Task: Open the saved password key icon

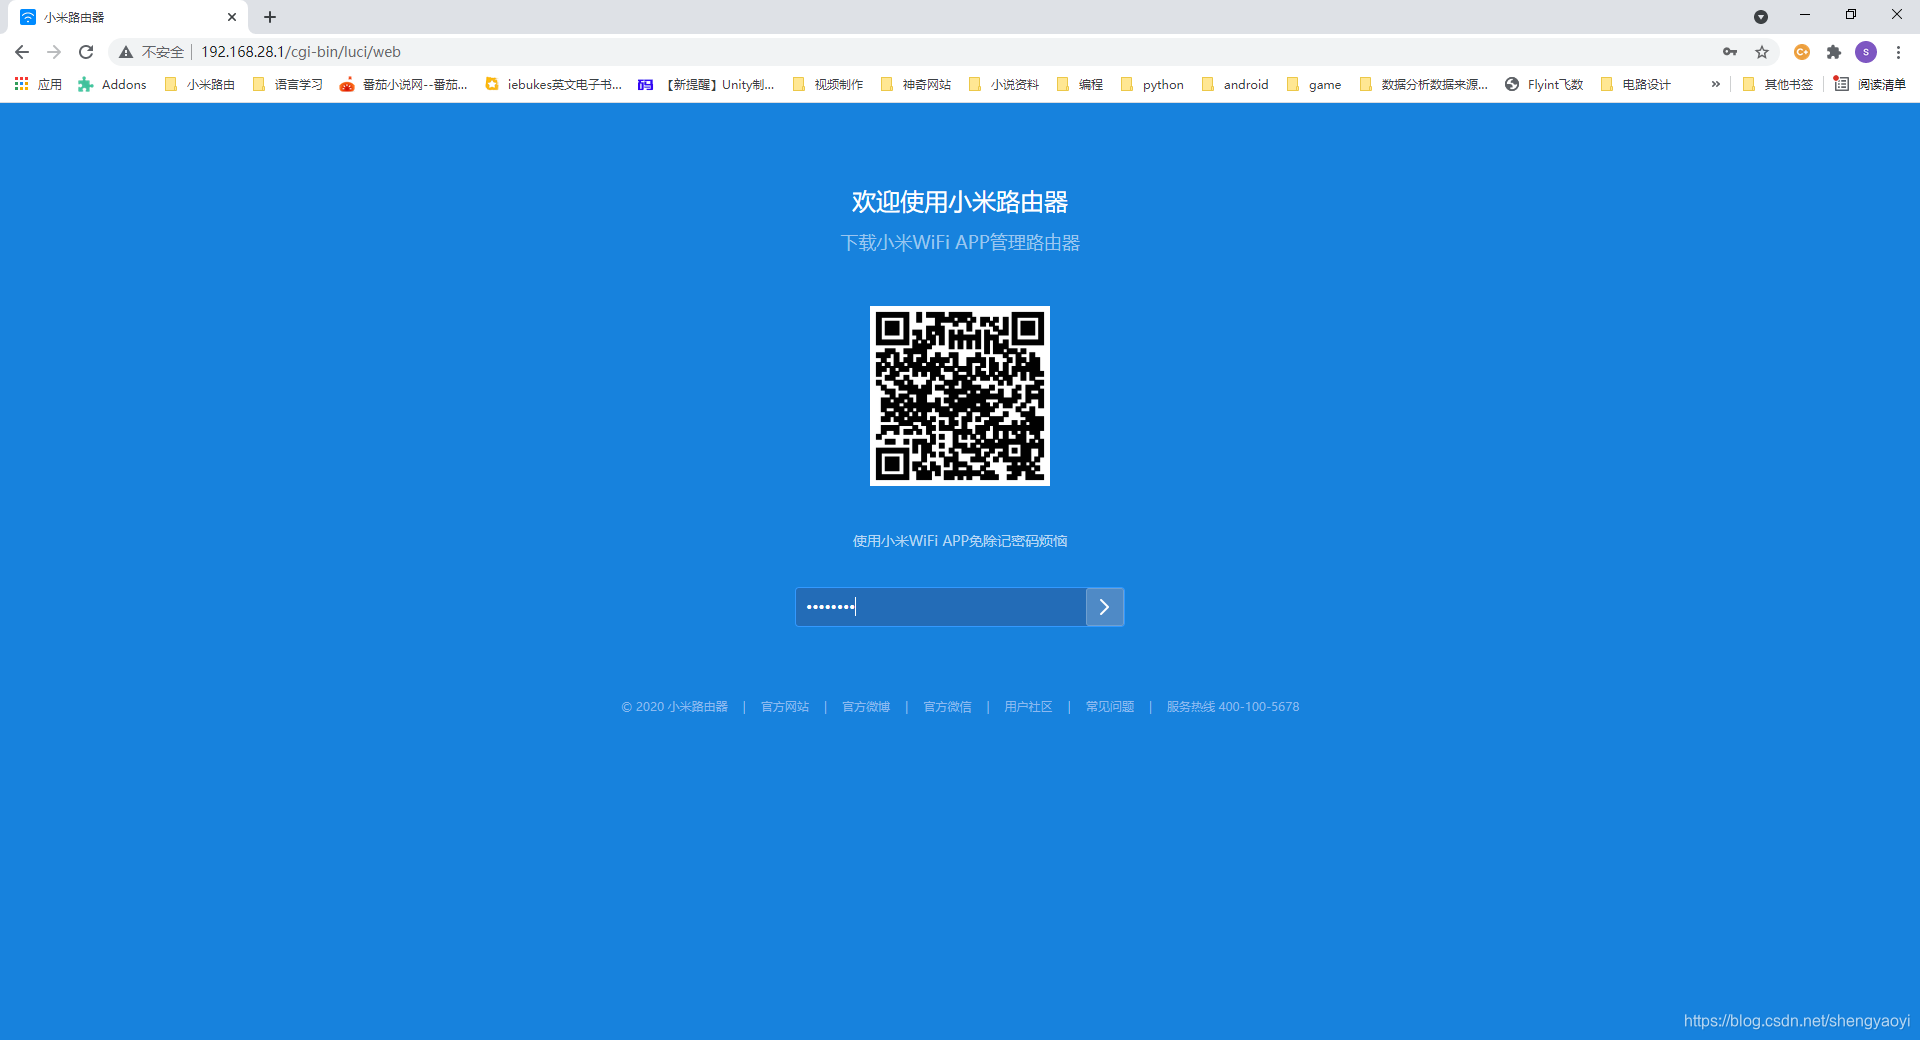Action: (1730, 52)
